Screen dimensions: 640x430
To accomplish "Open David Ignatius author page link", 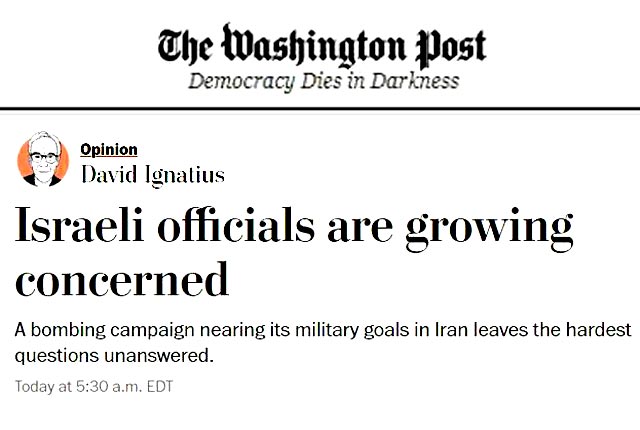I will [x=152, y=176].
